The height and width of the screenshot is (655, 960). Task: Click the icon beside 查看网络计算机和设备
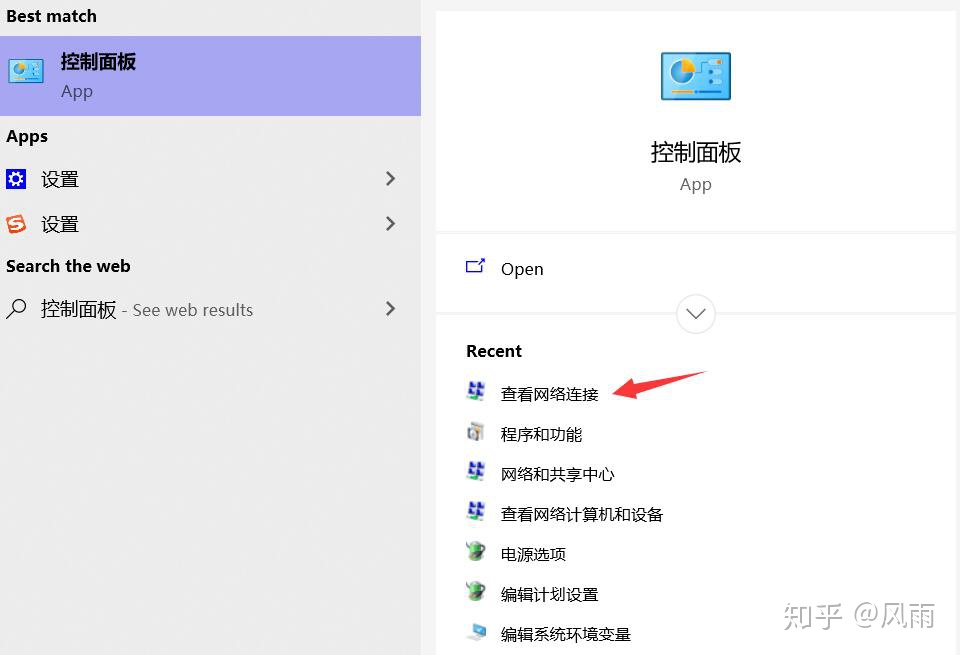[x=476, y=511]
